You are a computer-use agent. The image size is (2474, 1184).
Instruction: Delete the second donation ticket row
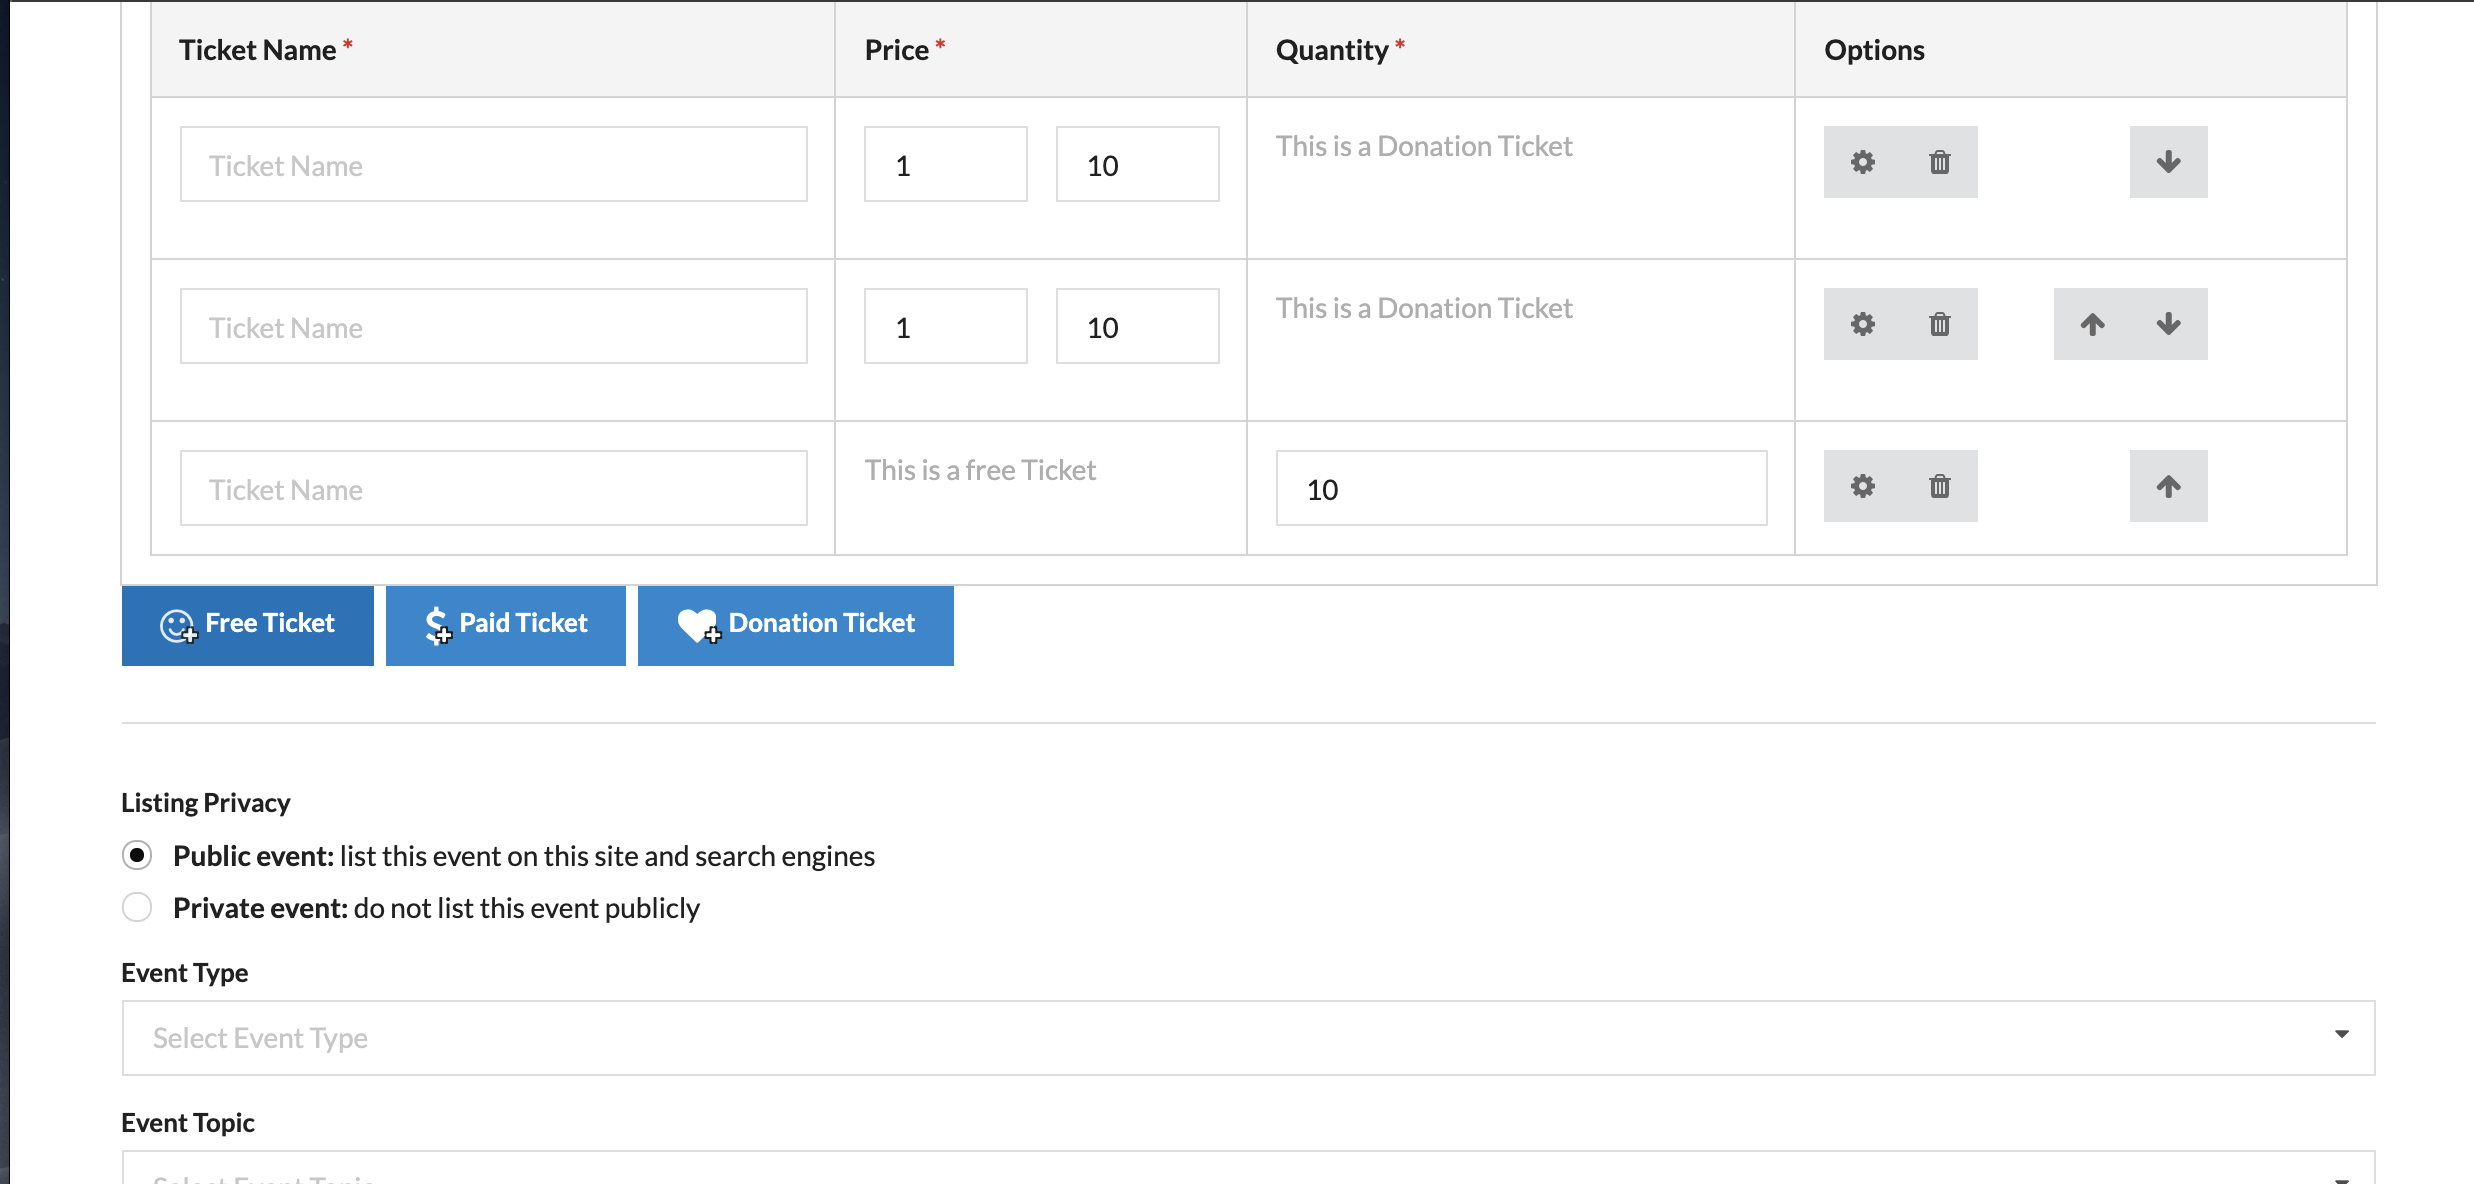pos(1939,324)
